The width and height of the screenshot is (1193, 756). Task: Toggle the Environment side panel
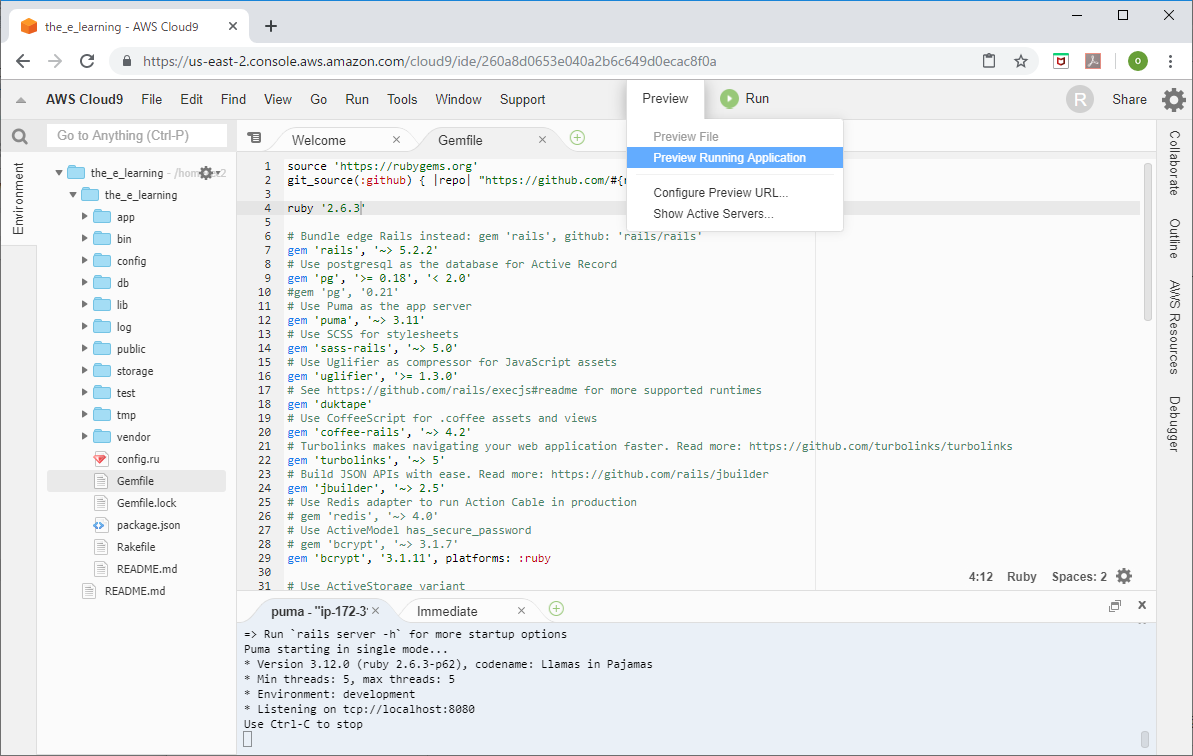18,199
